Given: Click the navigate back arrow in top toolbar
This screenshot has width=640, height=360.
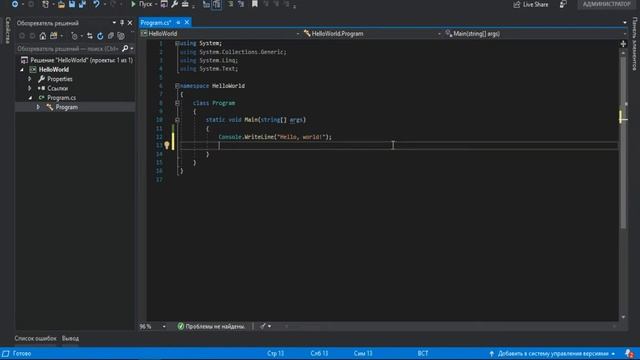Looking at the screenshot, I should (15, 4).
